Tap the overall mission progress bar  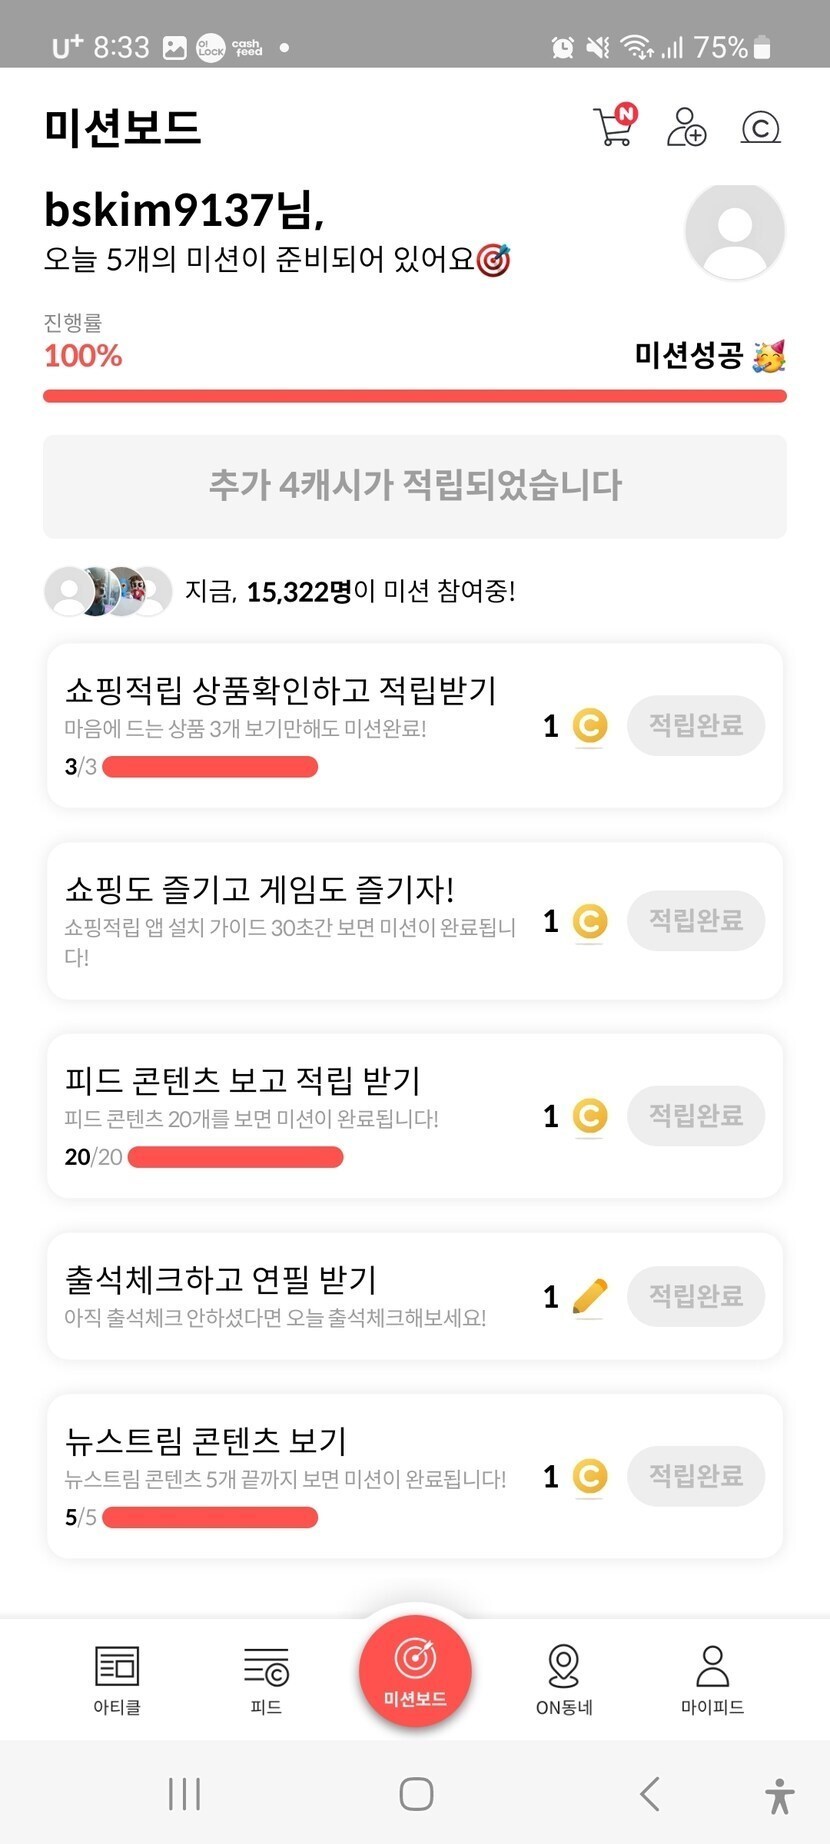[415, 397]
